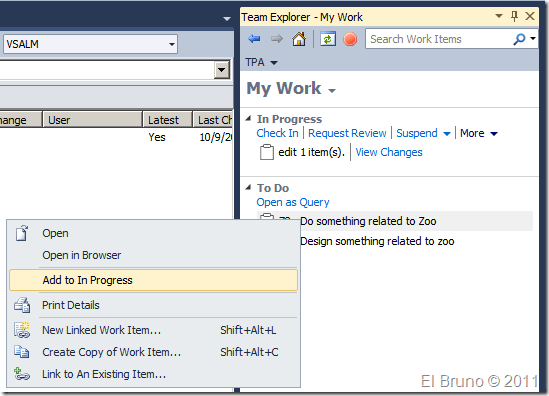
Task: Choose Open in Browser from the context menu
Action: coord(153,255)
